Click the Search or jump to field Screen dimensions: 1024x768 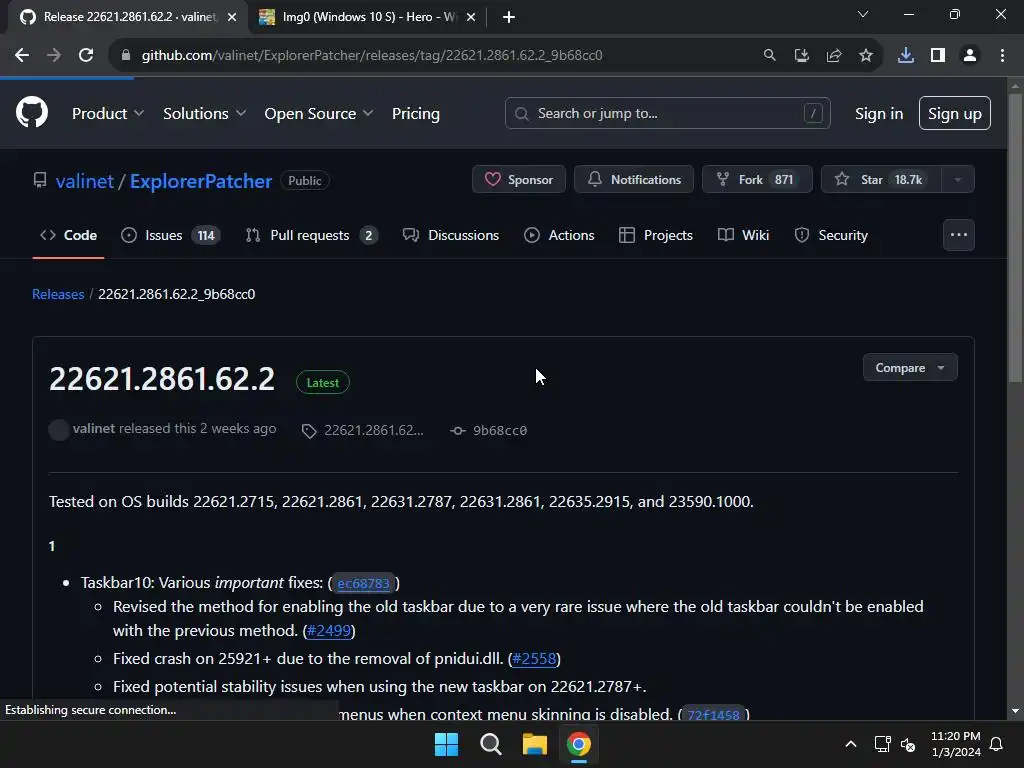(667, 113)
